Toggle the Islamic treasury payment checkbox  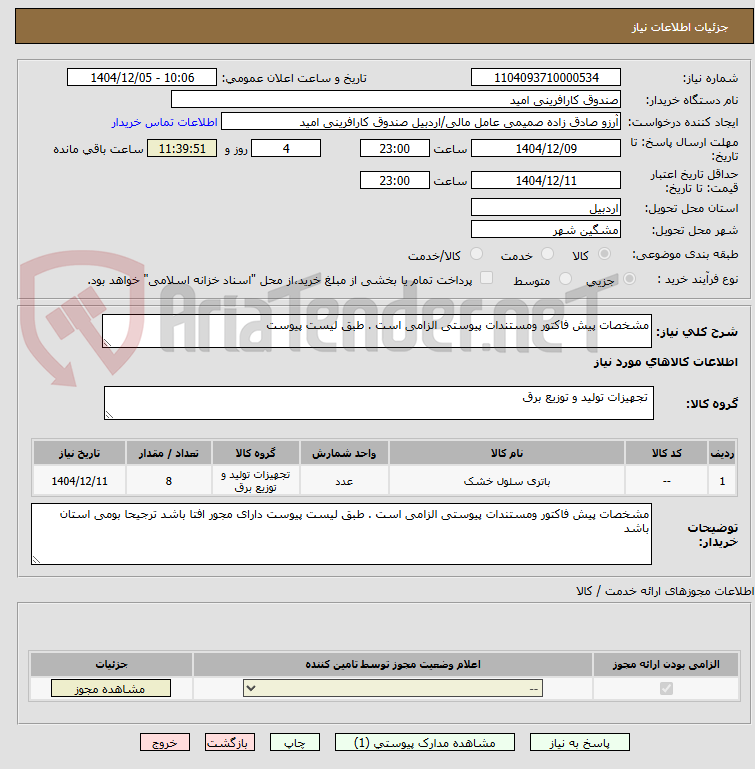tap(486, 278)
